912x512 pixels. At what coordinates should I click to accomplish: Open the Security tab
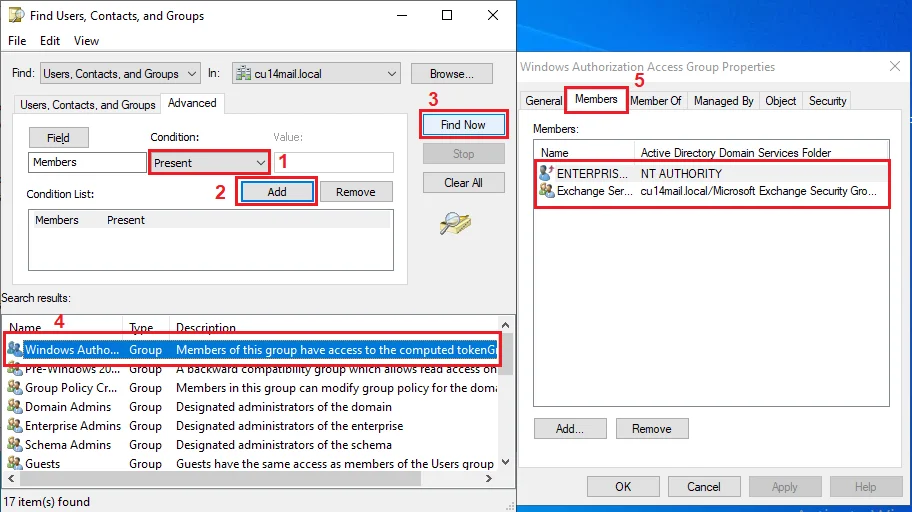click(x=828, y=101)
